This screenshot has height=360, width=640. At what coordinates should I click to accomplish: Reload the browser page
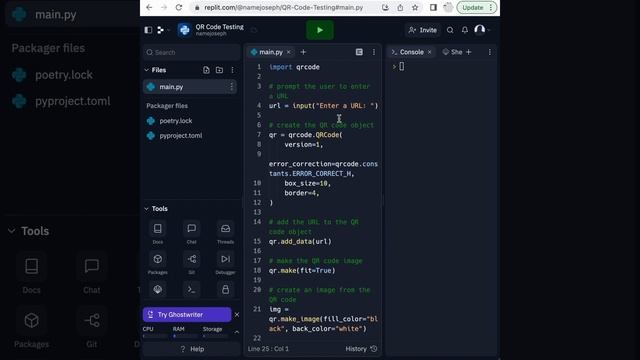coord(178,7)
